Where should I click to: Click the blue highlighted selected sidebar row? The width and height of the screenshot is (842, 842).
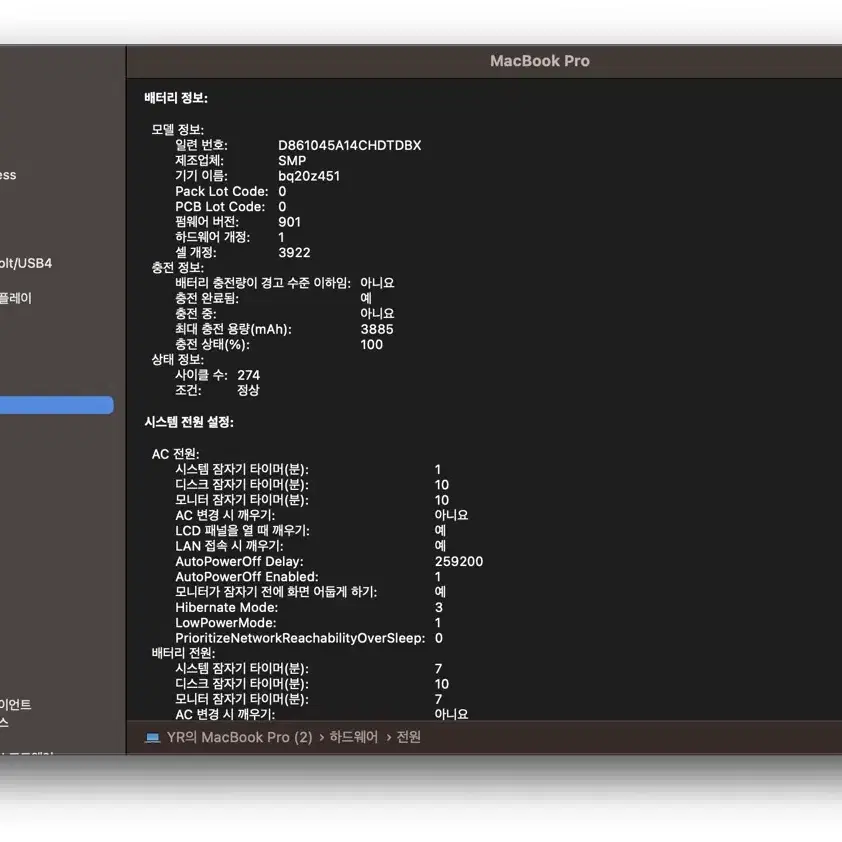[x=56, y=405]
